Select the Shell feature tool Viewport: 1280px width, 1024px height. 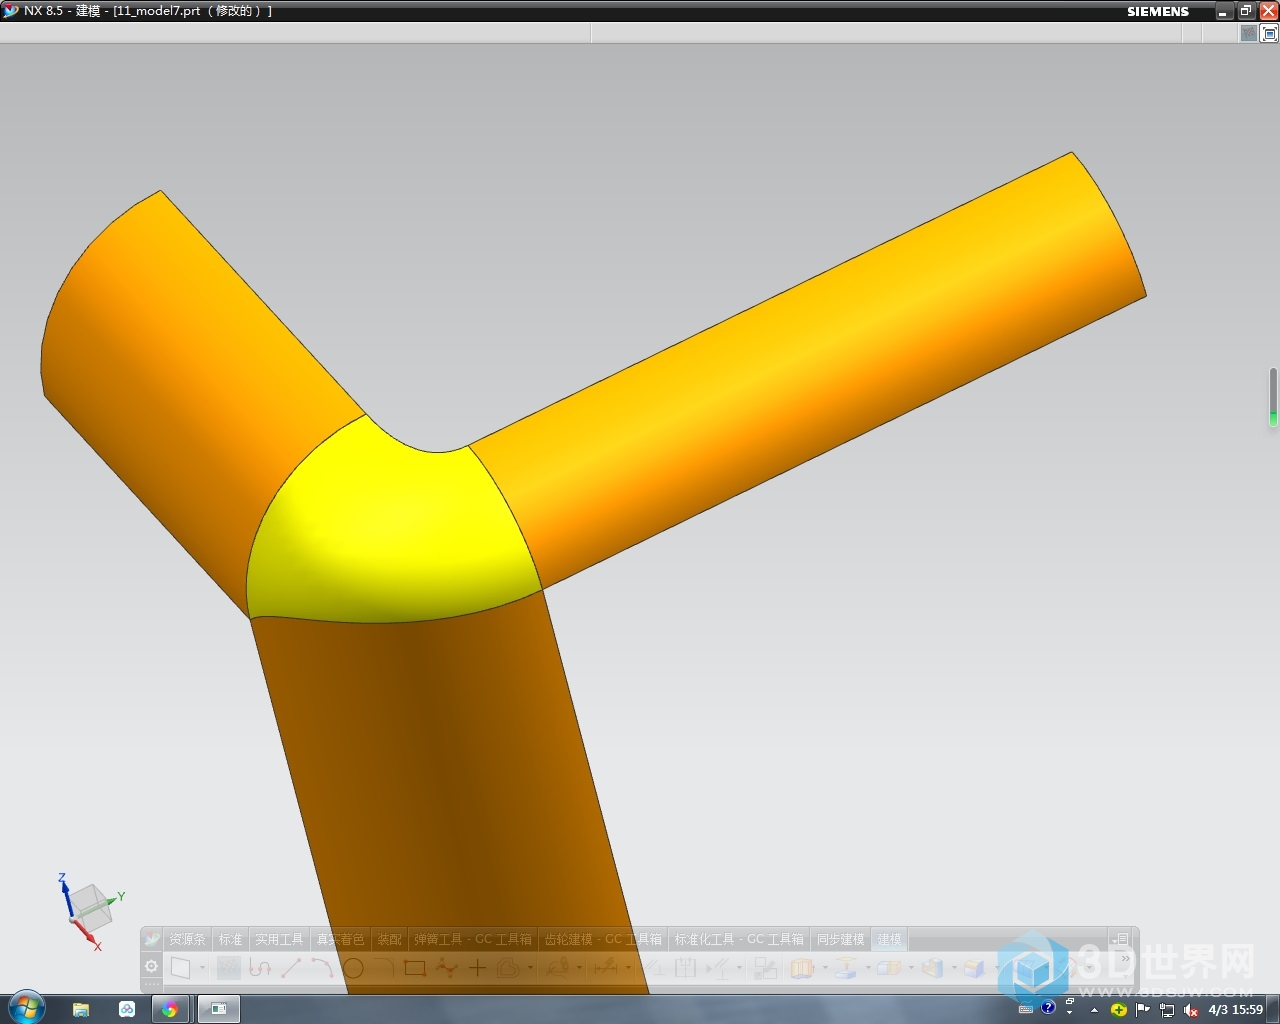[x=932, y=967]
